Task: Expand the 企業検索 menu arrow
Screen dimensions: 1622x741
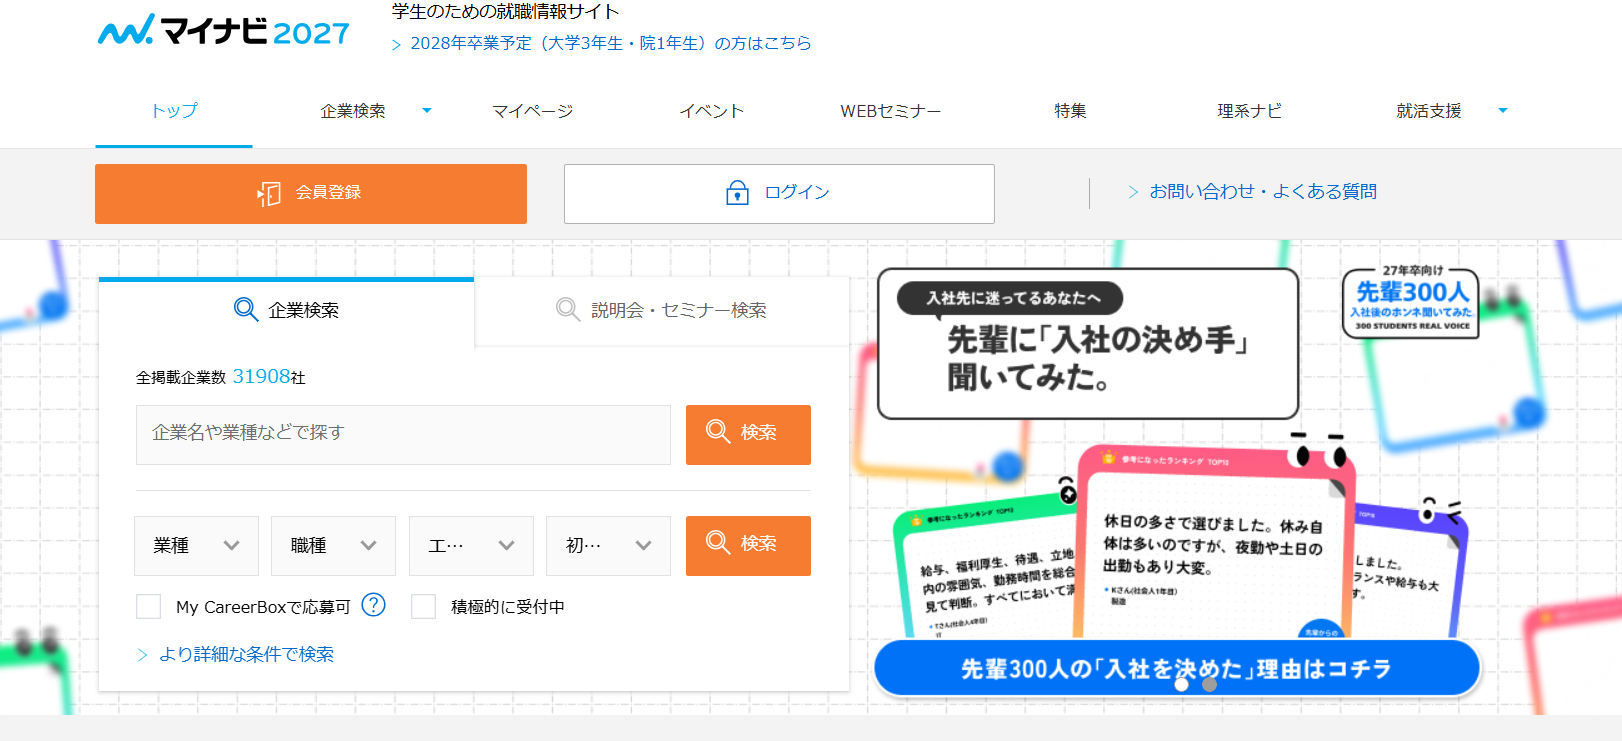Action: coord(427,111)
